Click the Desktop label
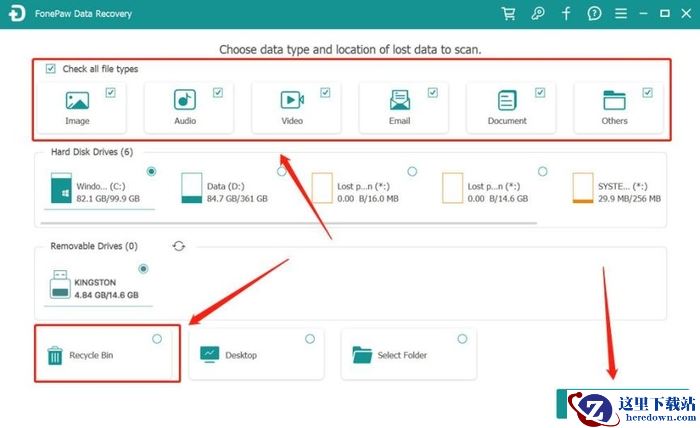This screenshot has height=428, width=700. [241, 355]
